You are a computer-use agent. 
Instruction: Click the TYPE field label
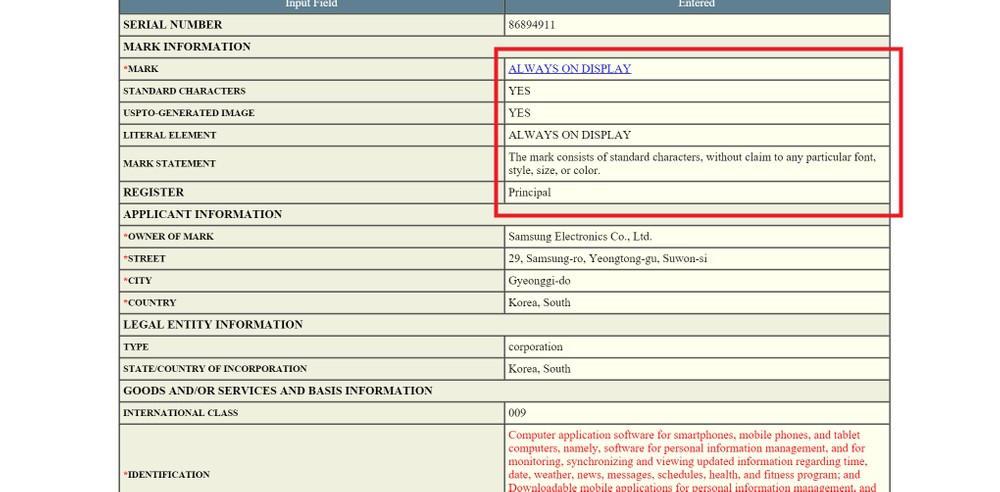(136, 347)
